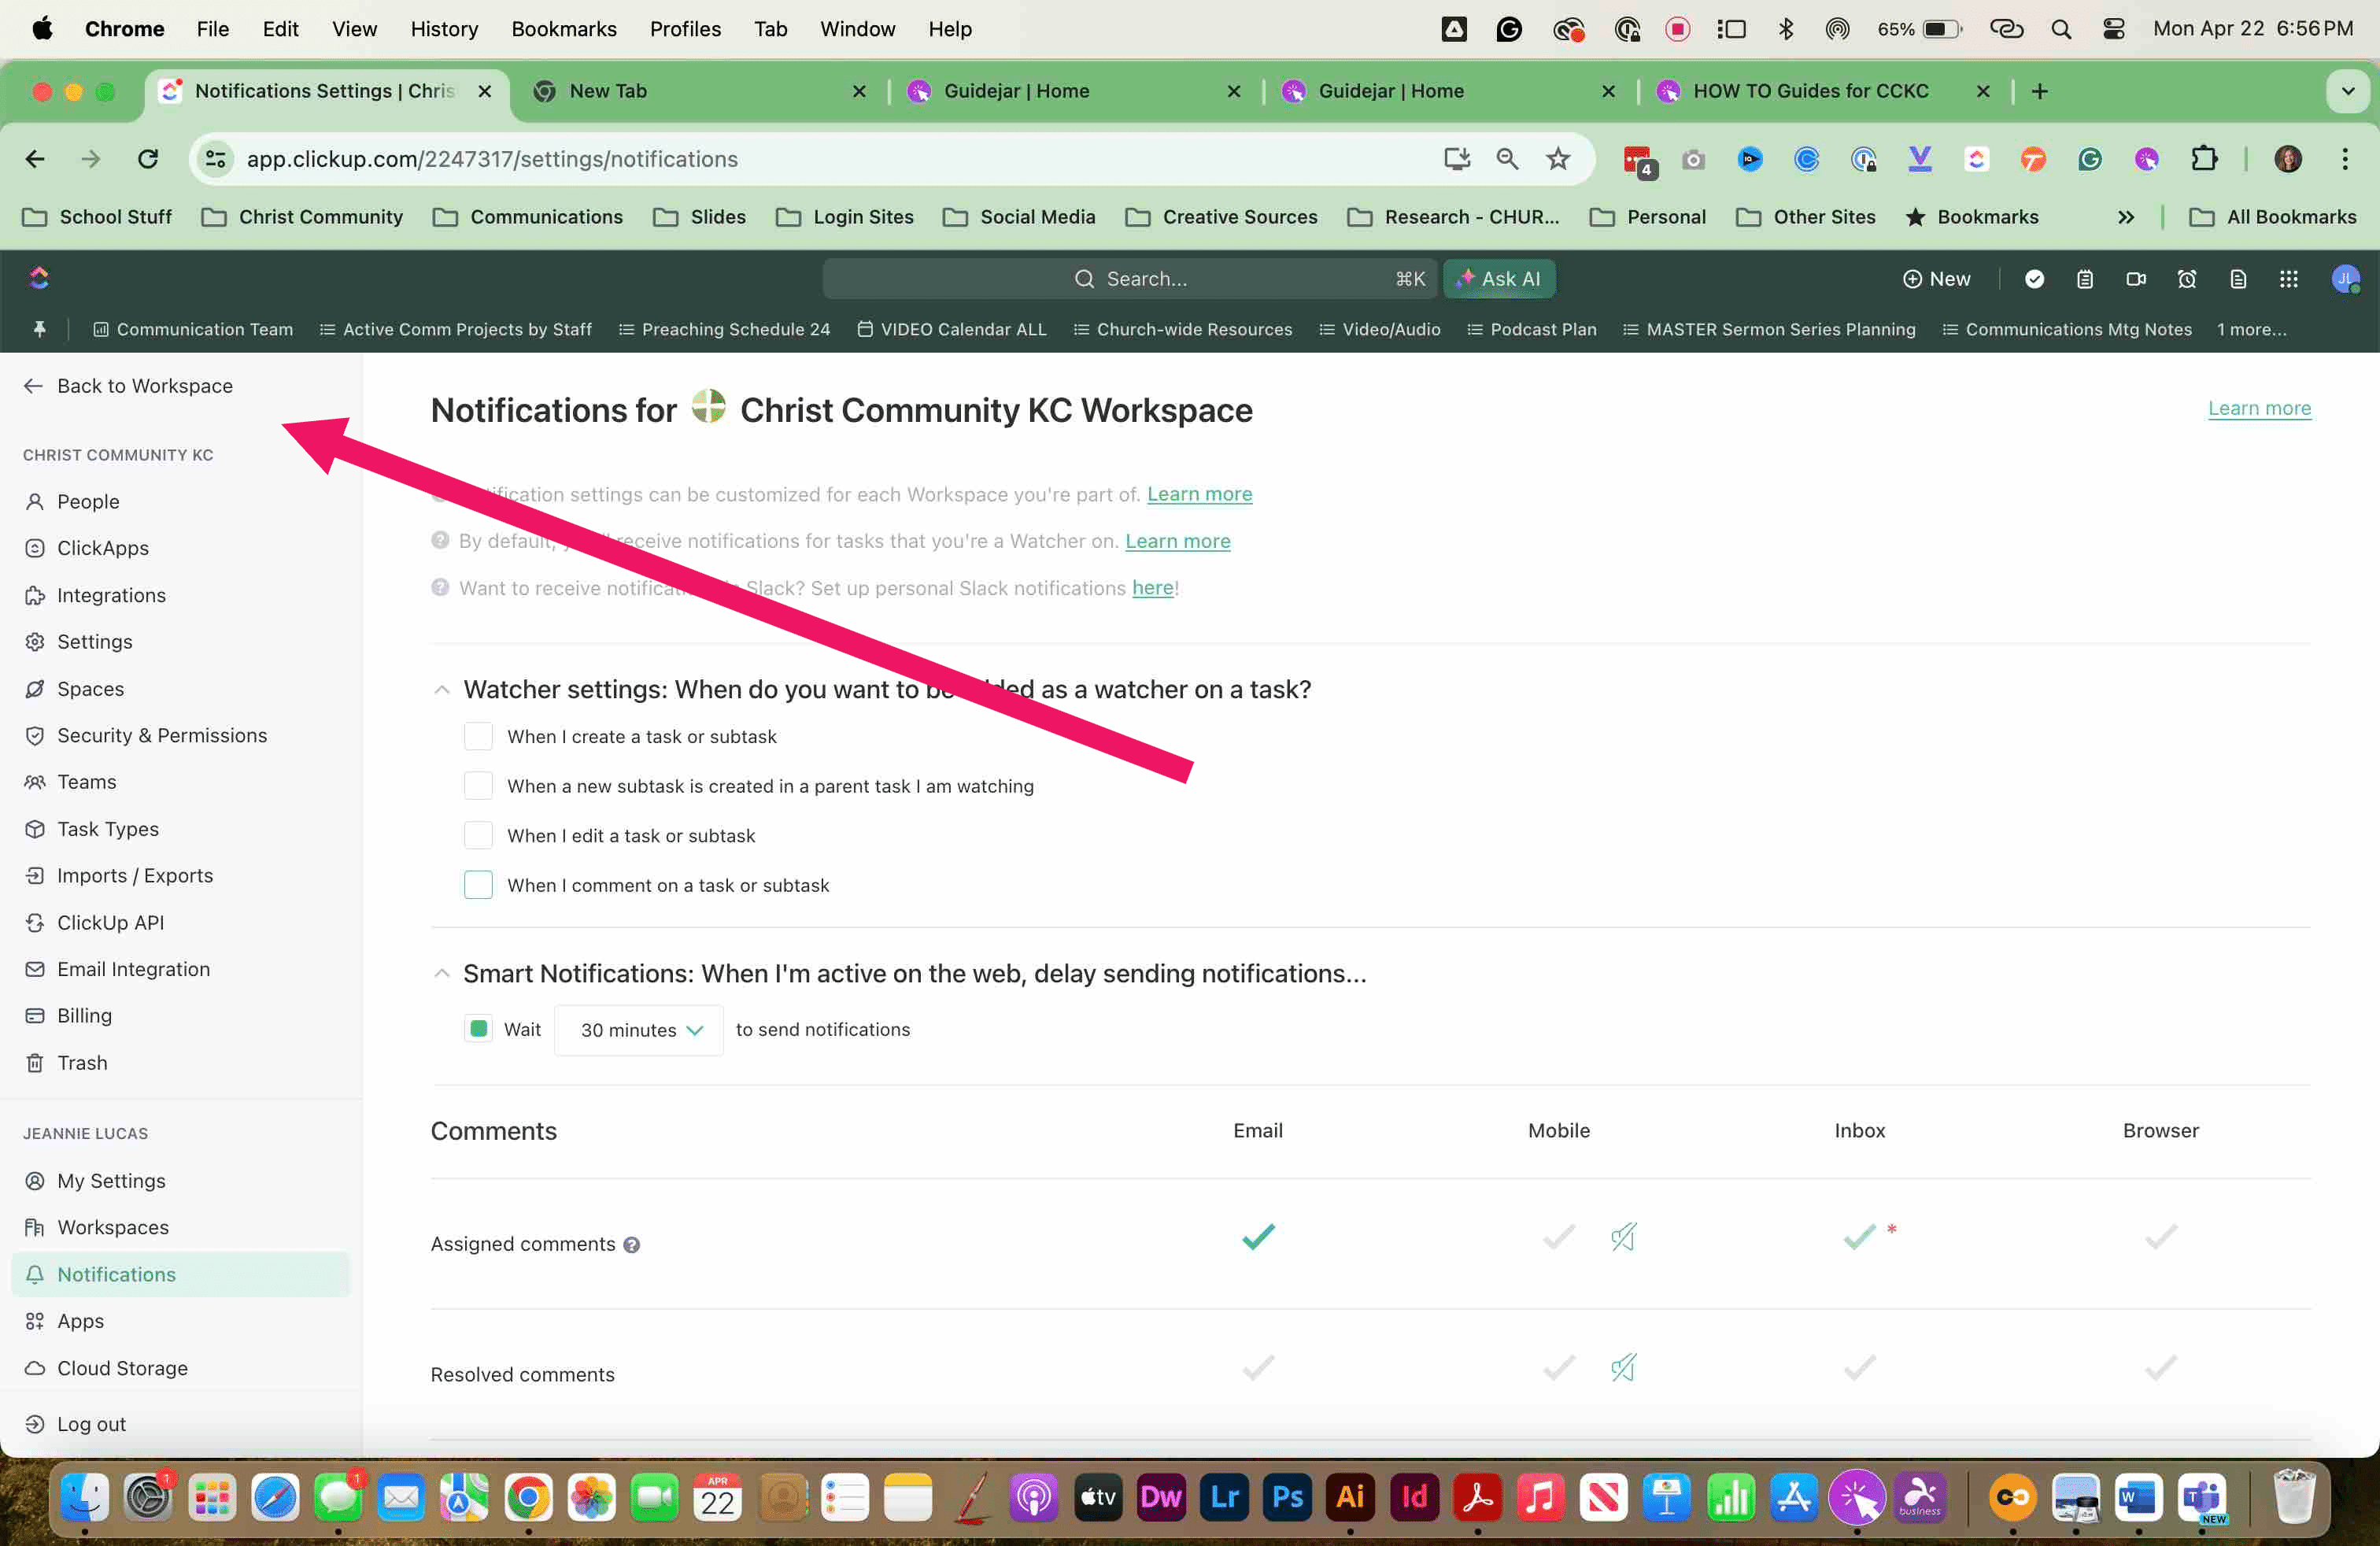
Task: Open the ClickUp home logo icon
Action: coord(39,278)
